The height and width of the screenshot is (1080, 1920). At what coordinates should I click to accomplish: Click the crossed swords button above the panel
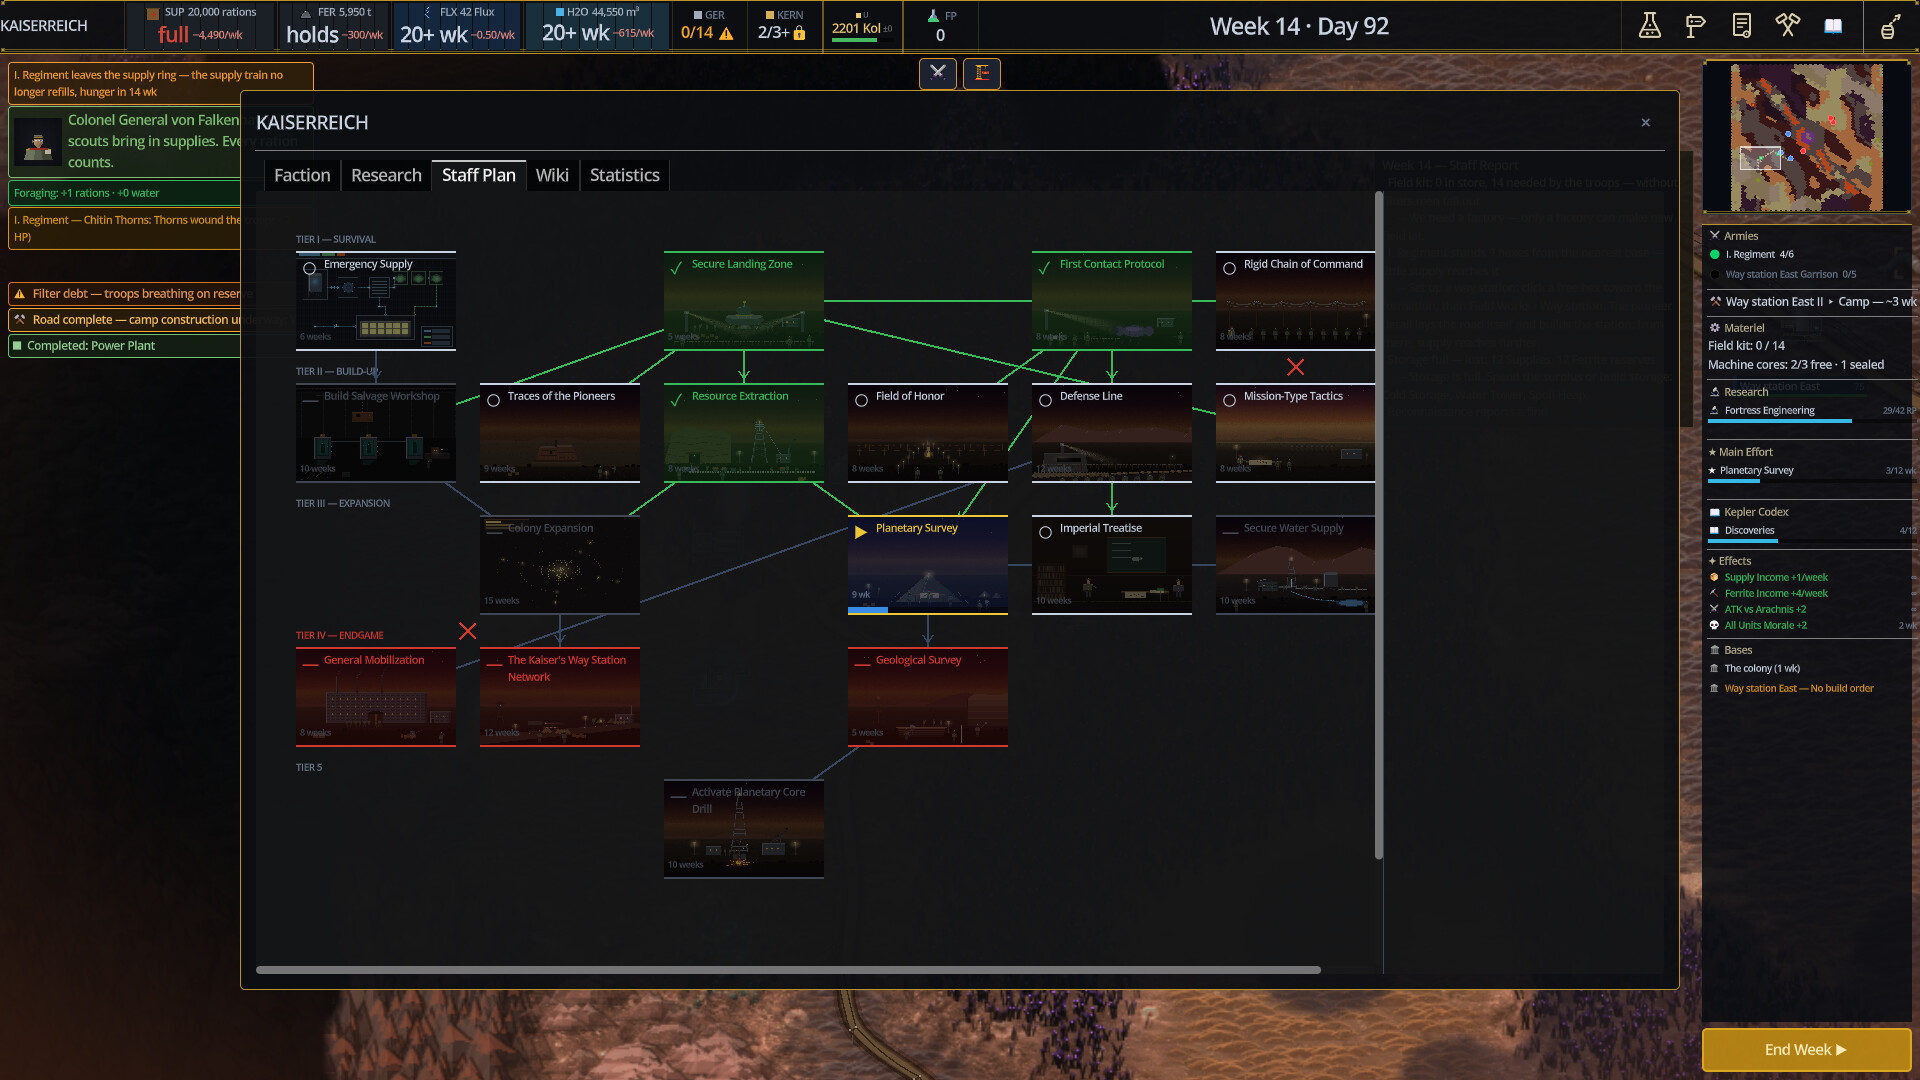pyautogui.click(x=938, y=73)
